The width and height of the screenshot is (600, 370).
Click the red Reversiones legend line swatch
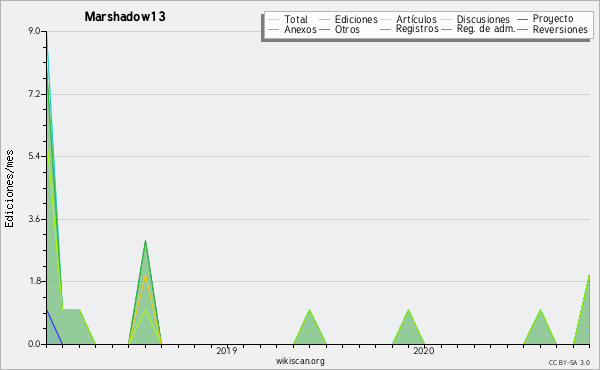522,29
